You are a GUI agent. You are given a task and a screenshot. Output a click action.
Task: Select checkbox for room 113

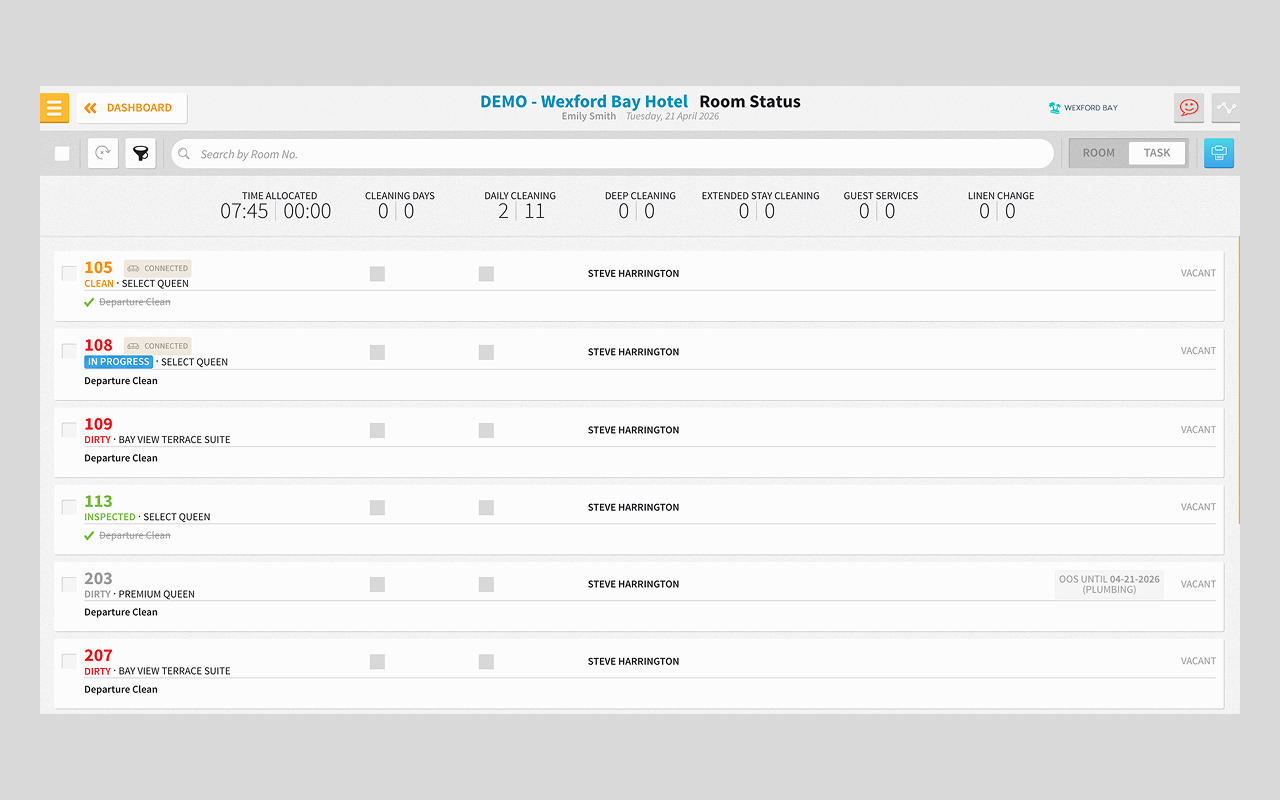coord(69,507)
